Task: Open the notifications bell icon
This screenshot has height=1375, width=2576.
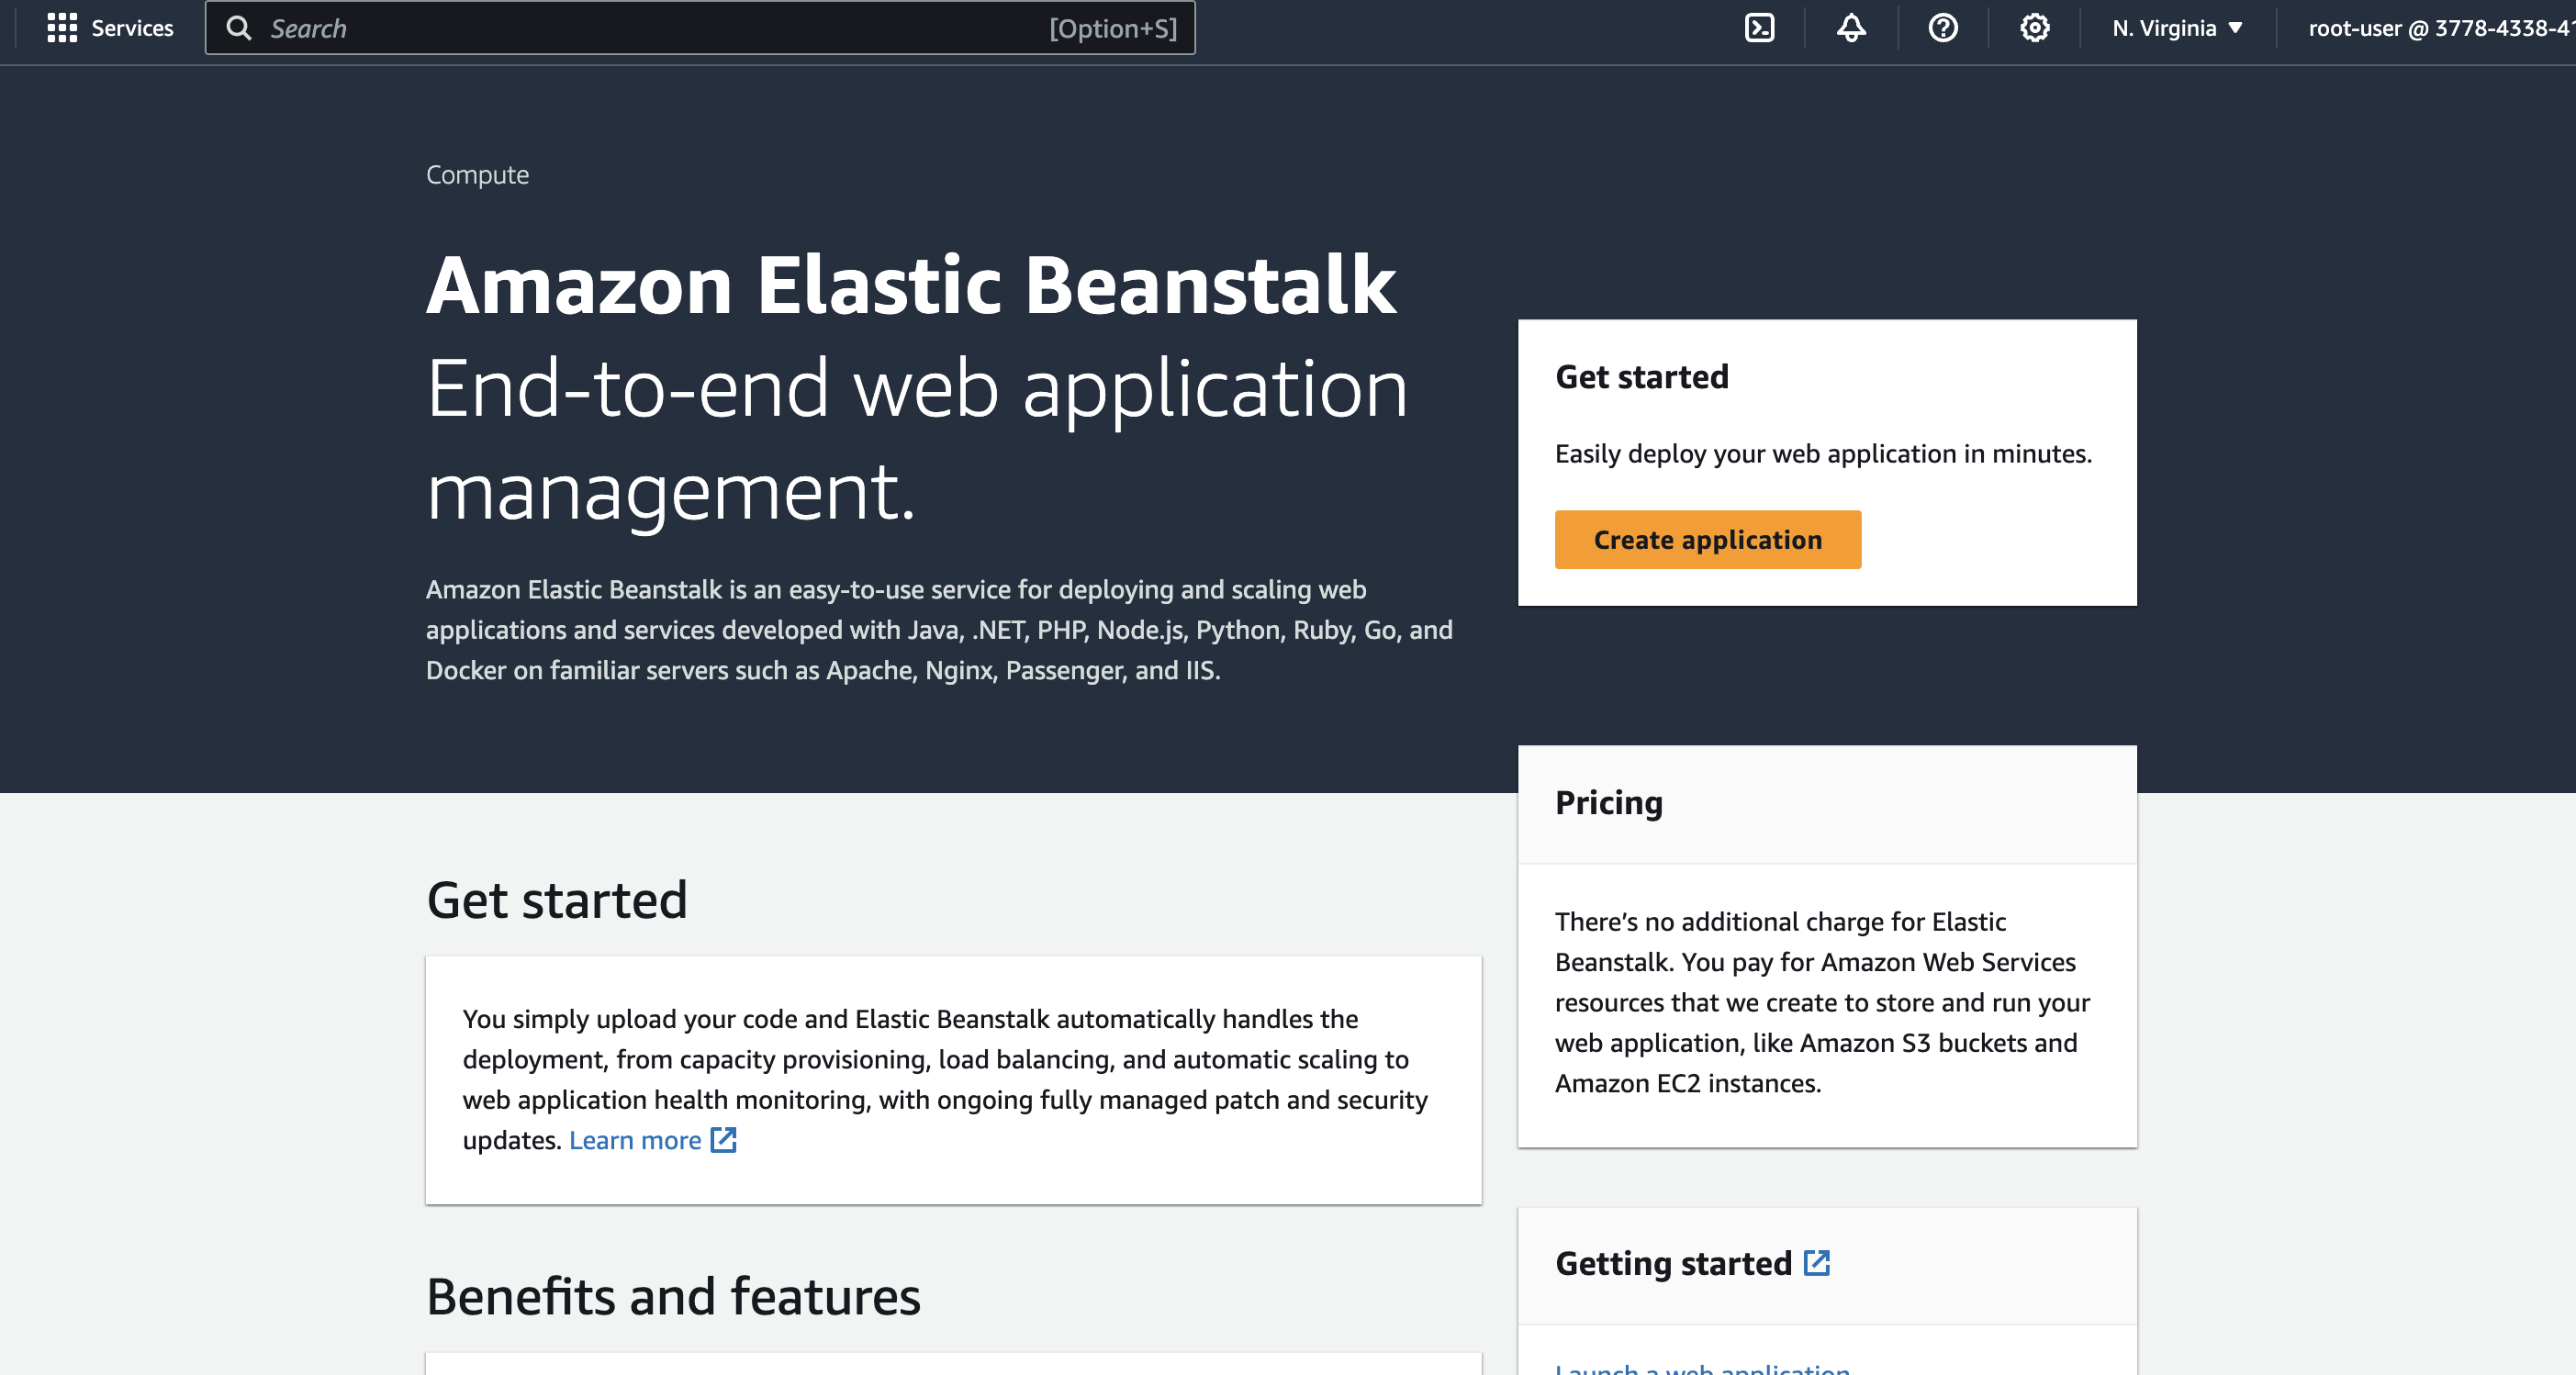Action: click(x=1851, y=28)
